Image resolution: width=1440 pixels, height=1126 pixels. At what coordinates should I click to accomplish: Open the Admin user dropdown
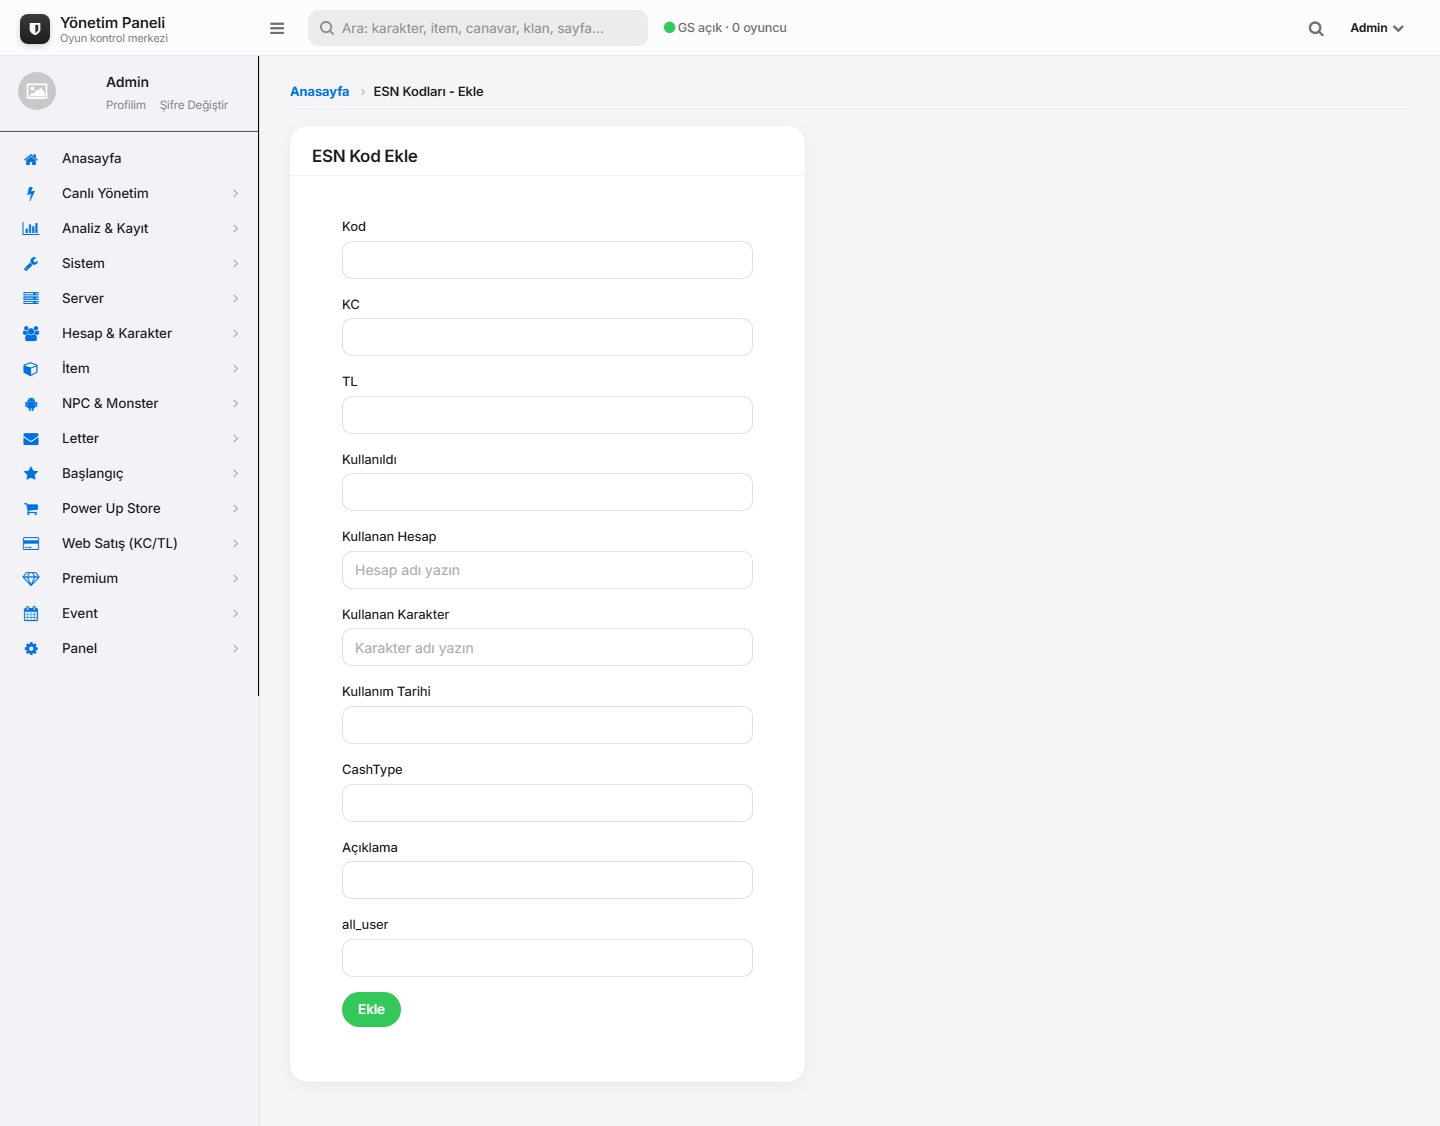(1377, 28)
